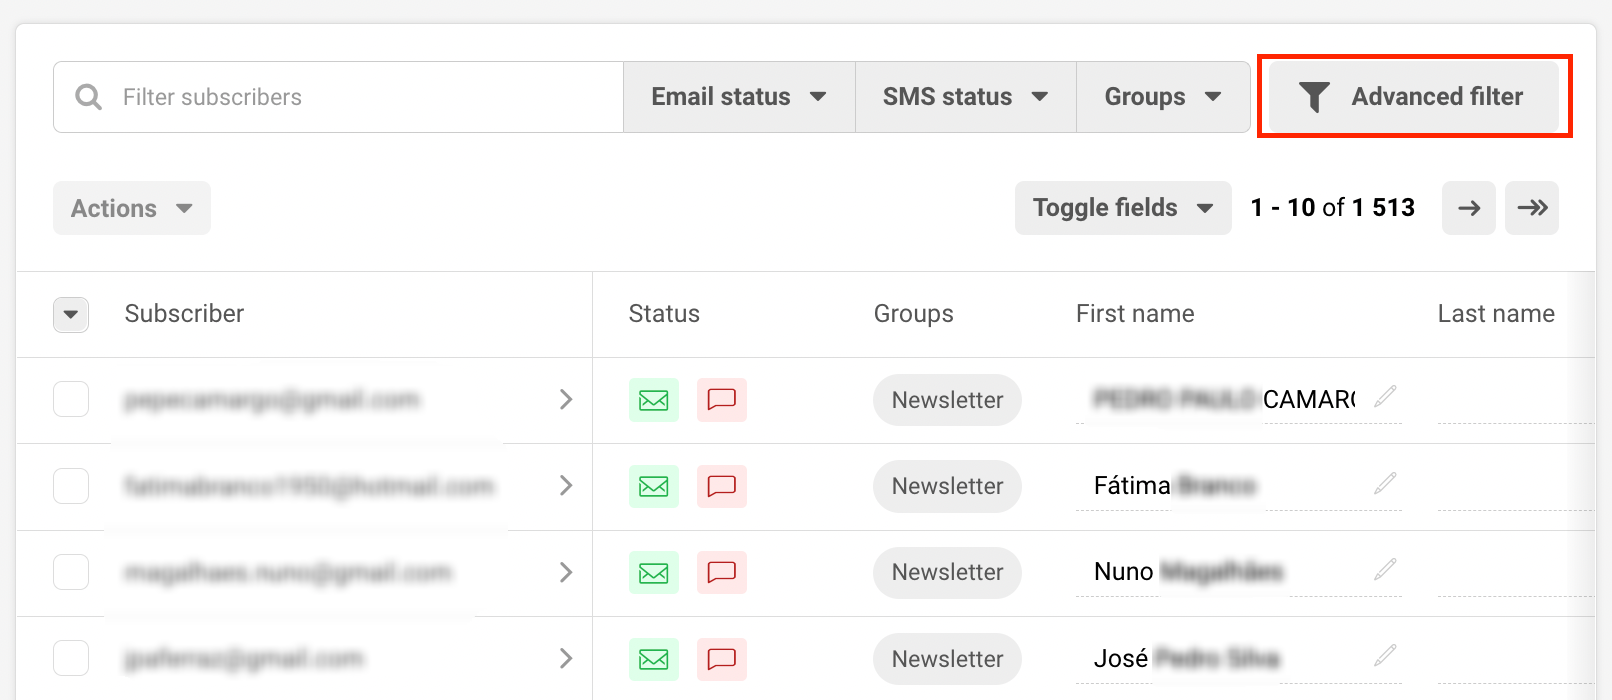Select the checkbox in Fátima's subscriber row
This screenshot has height=700, width=1612.
[71, 486]
